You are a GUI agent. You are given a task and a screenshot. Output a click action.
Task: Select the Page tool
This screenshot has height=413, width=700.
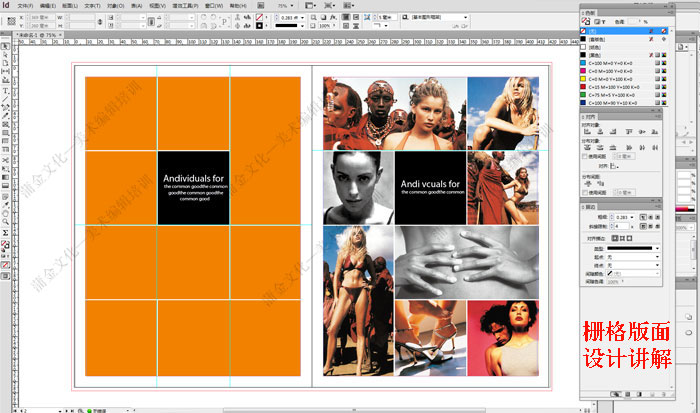[5, 63]
